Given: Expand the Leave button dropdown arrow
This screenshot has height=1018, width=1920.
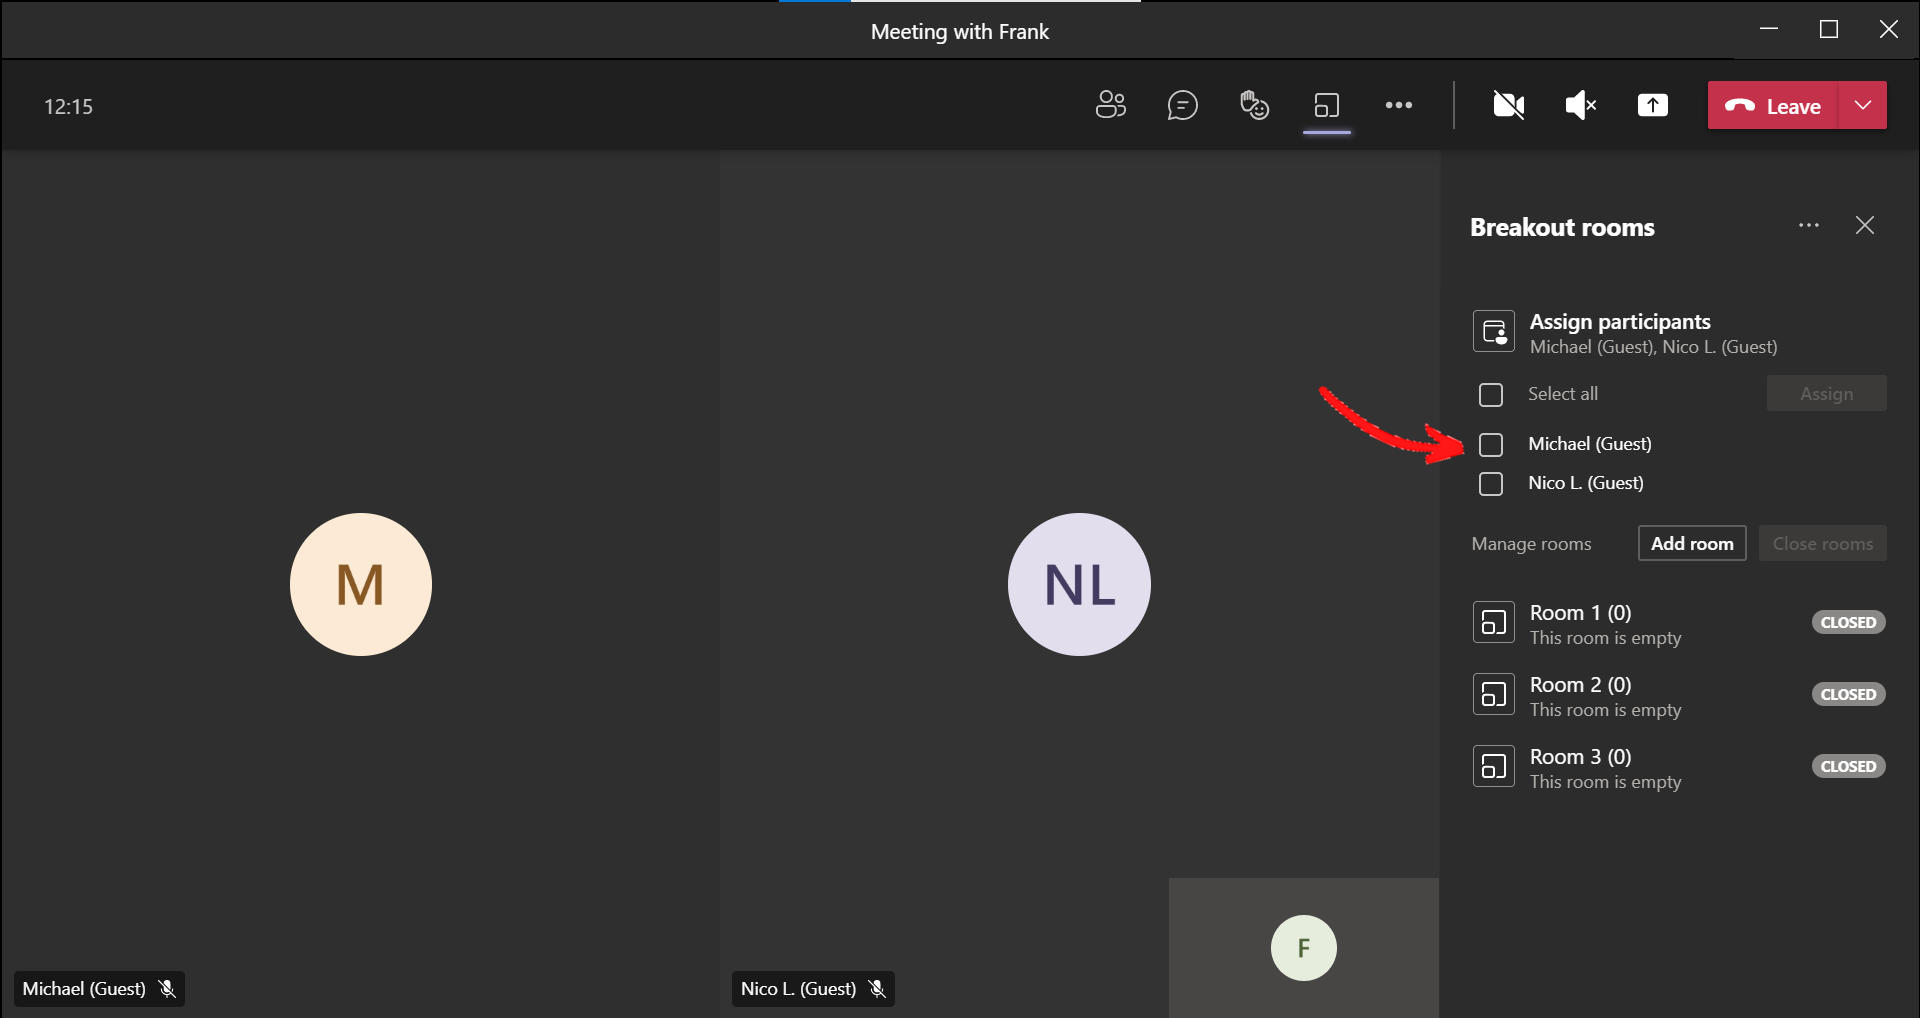Looking at the screenshot, I should (x=1862, y=105).
